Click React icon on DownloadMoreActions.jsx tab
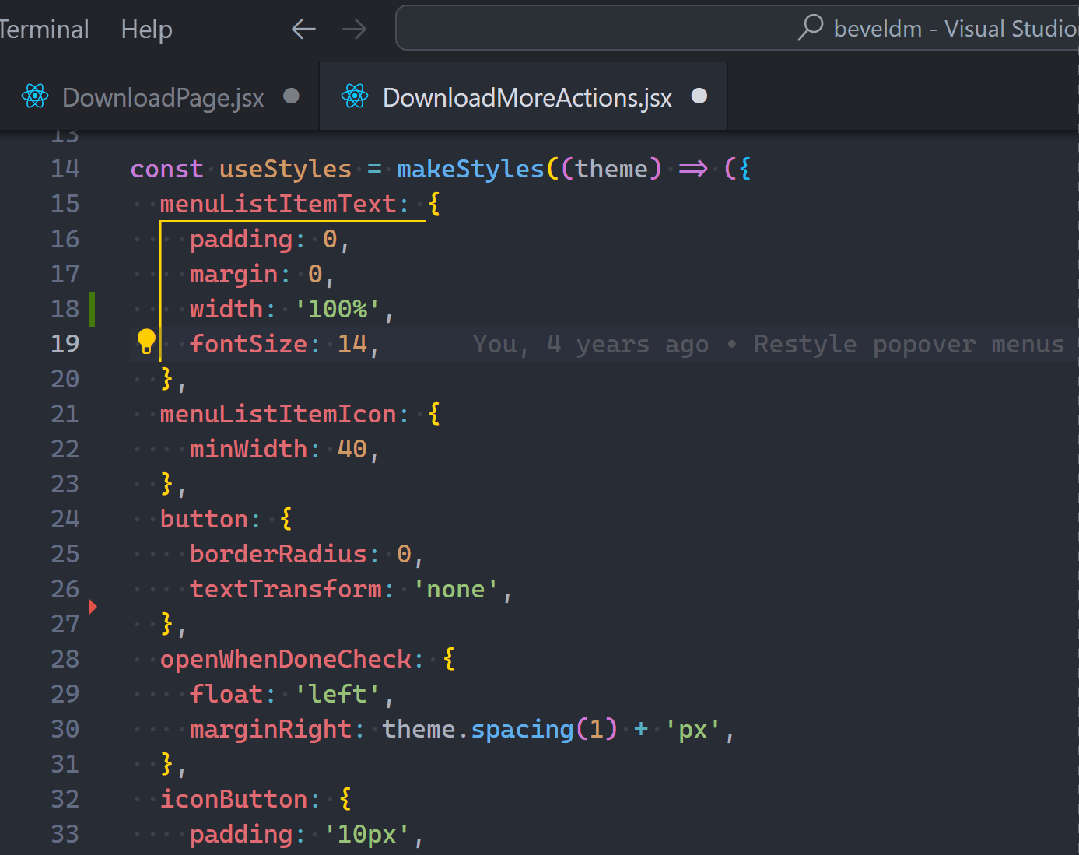The width and height of the screenshot is (1079, 855). click(355, 97)
